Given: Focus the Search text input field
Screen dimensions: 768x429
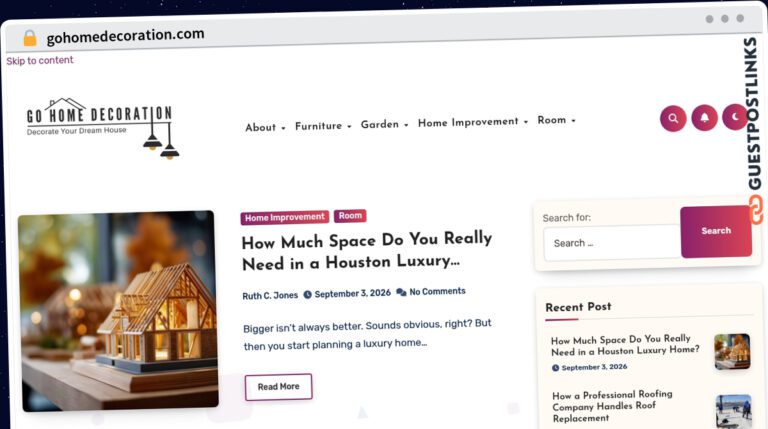Looking at the screenshot, I should 612,243.
